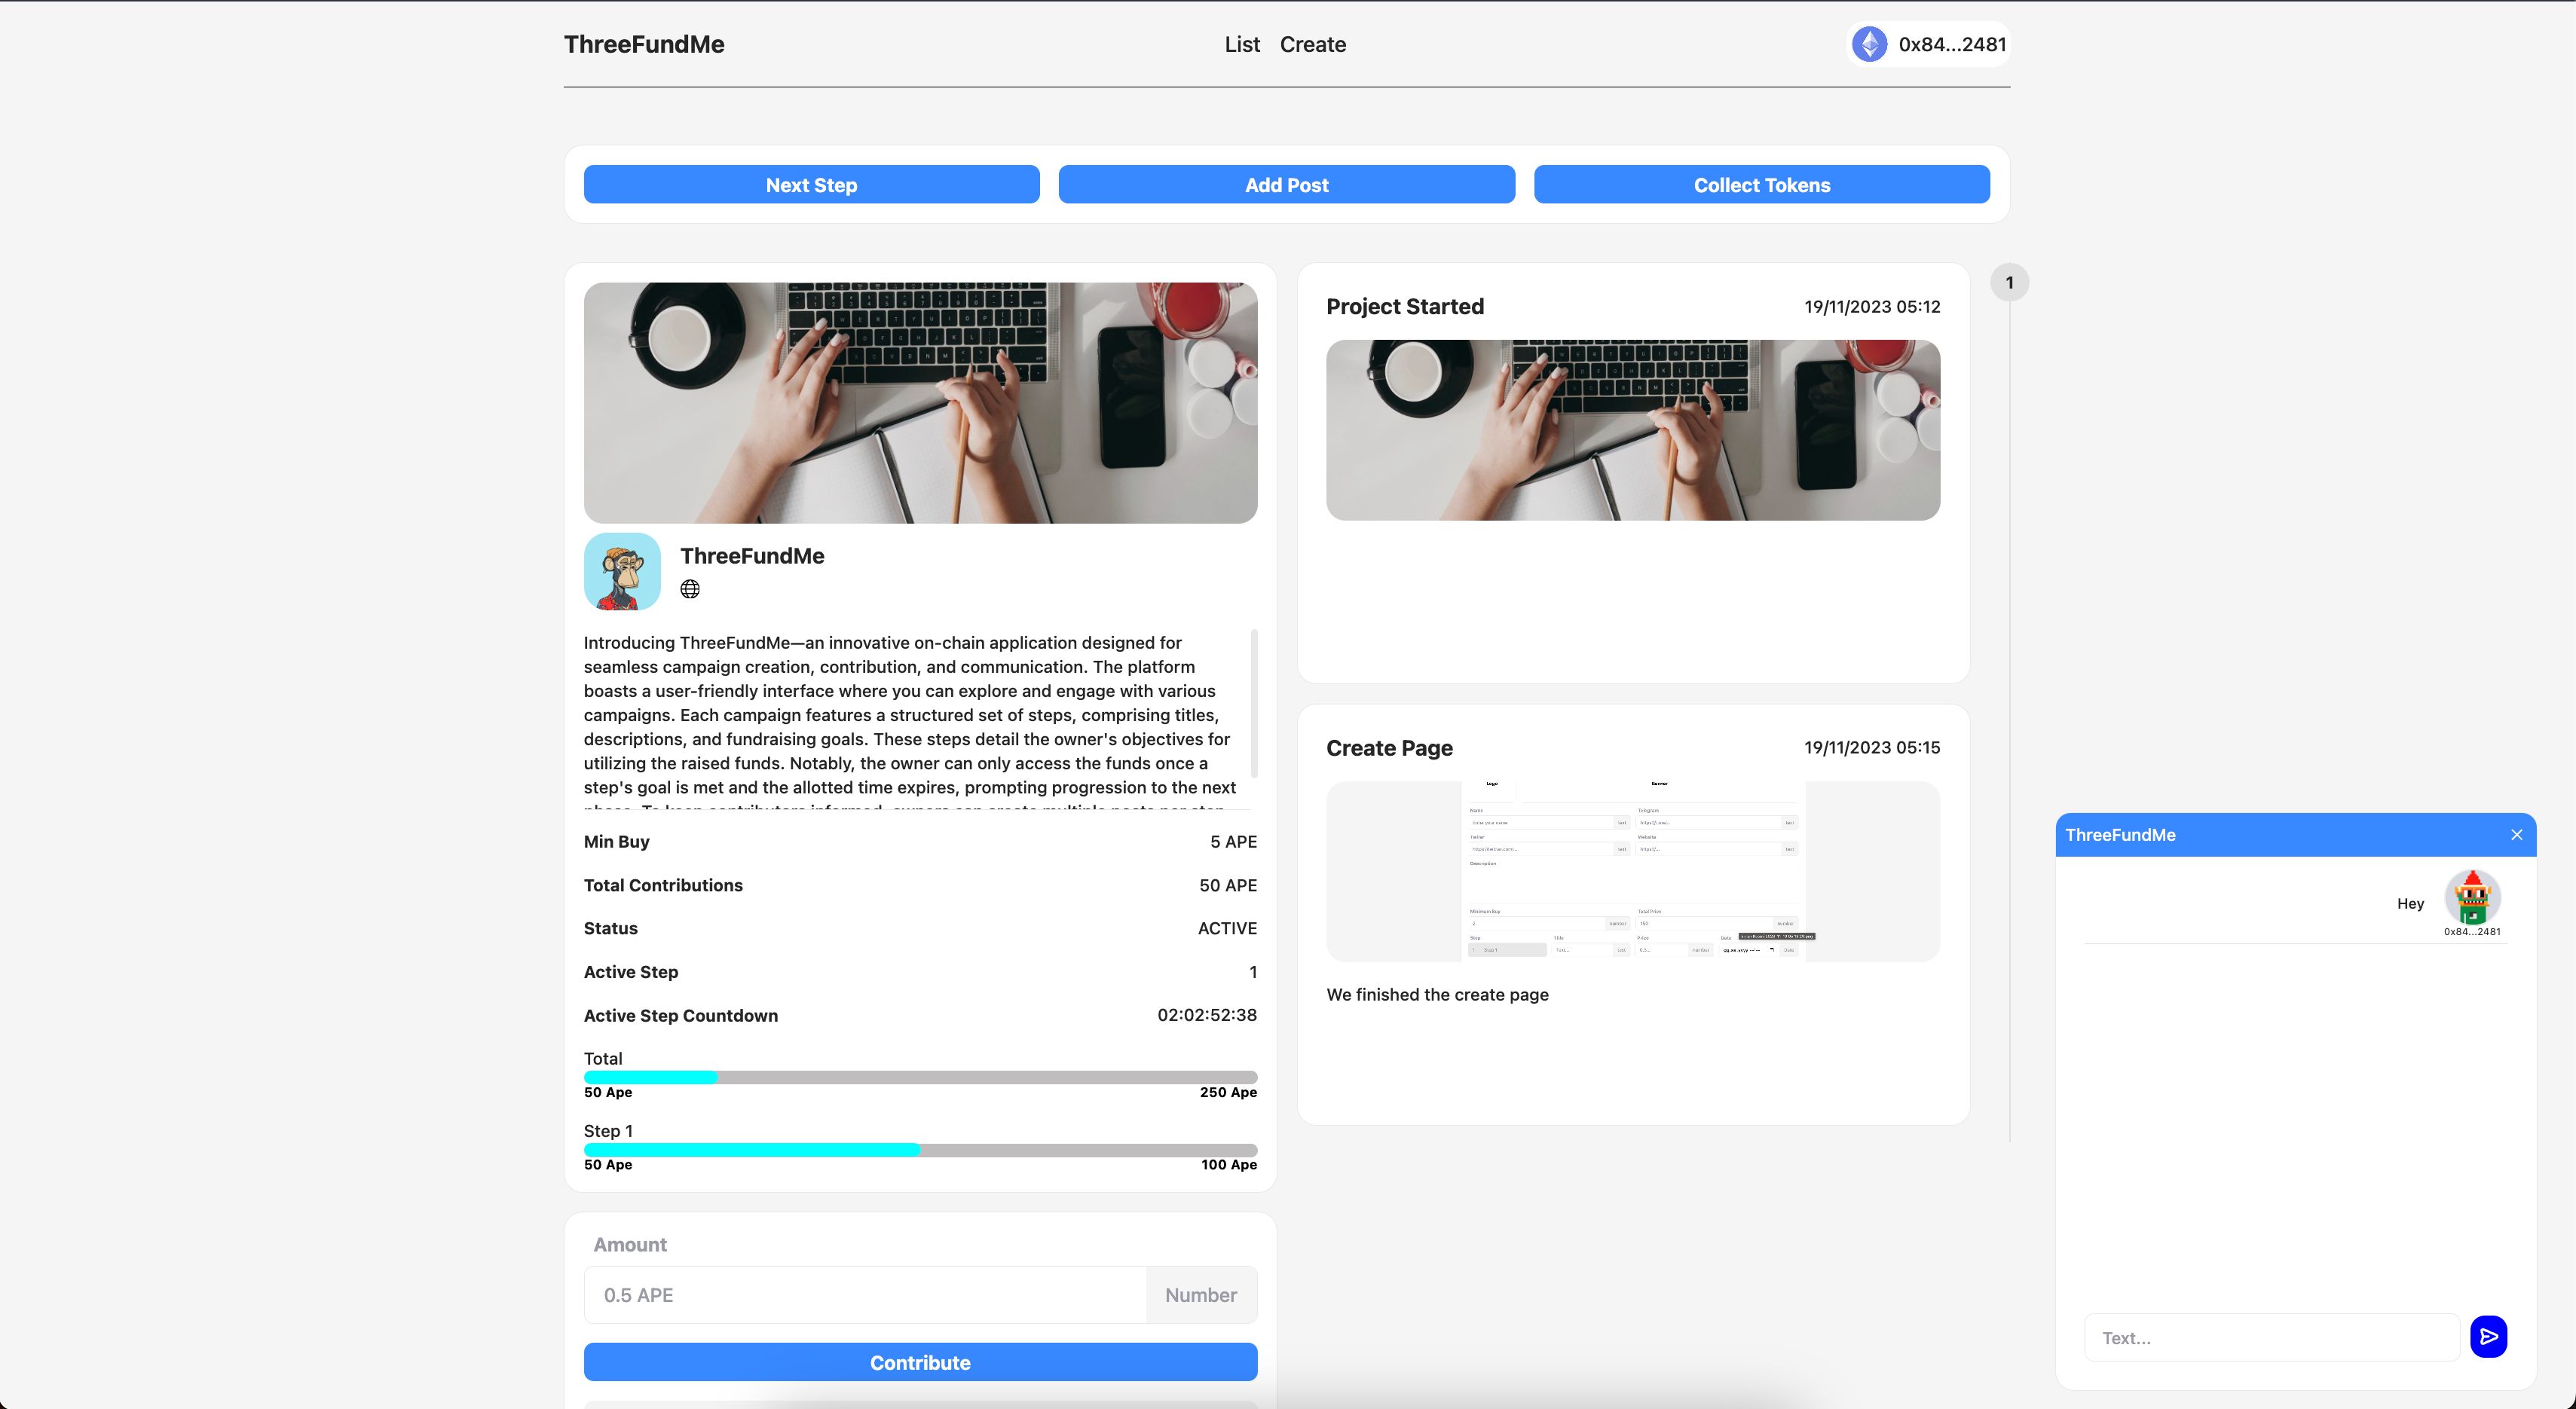Open the globe website icon under ThreeFundMe

pos(690,589)
